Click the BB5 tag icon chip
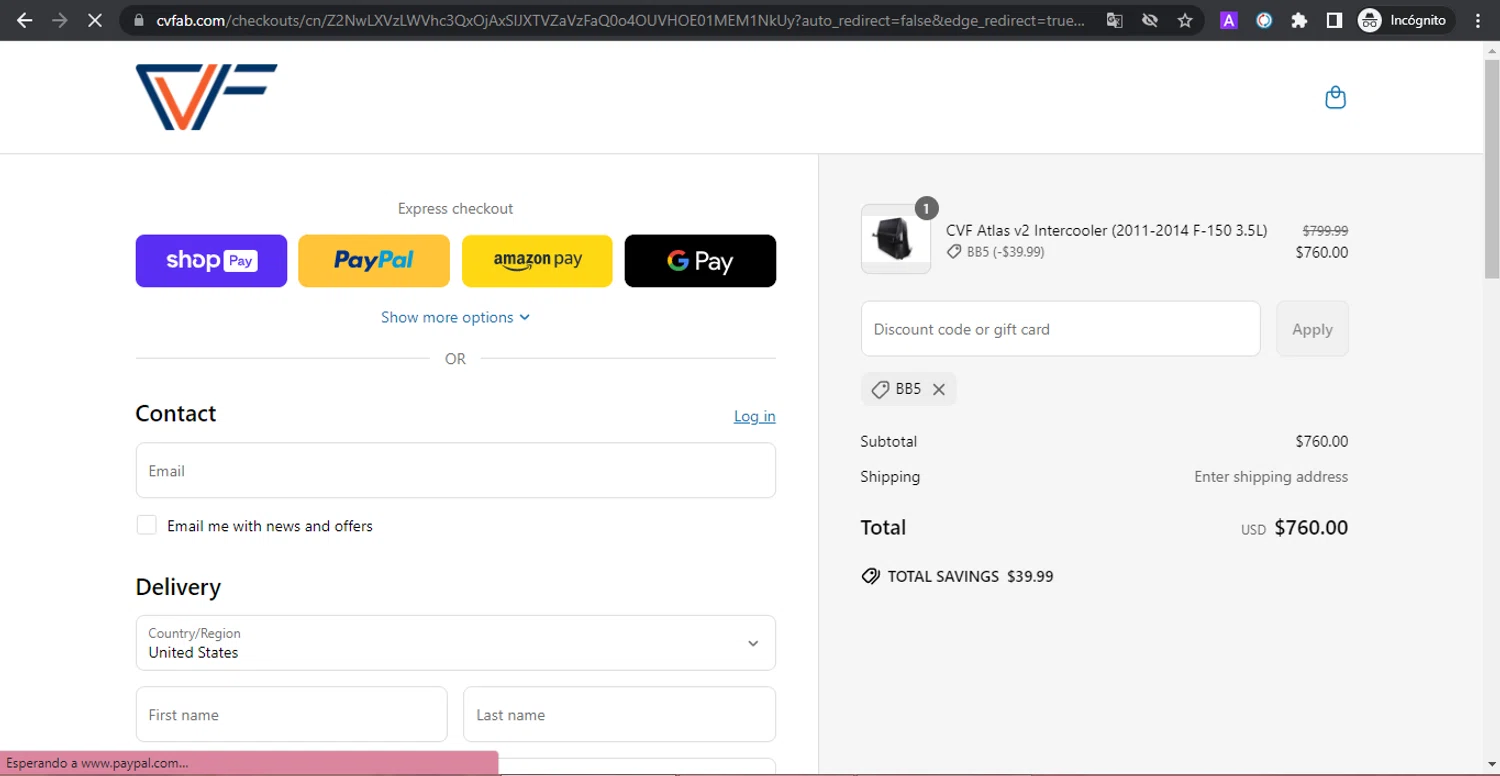Screen dimensions: 1500x776 pyautogui.click(x=880, y=390)
